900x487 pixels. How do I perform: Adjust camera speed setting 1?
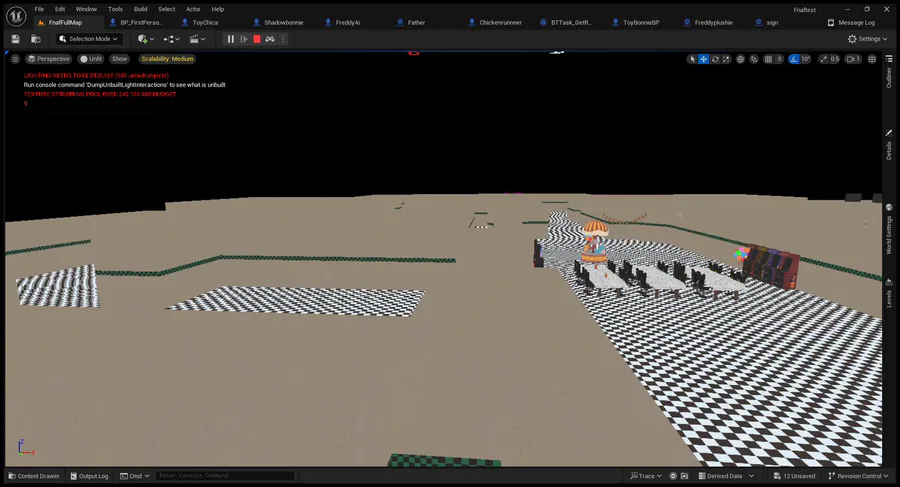point(854,59)
